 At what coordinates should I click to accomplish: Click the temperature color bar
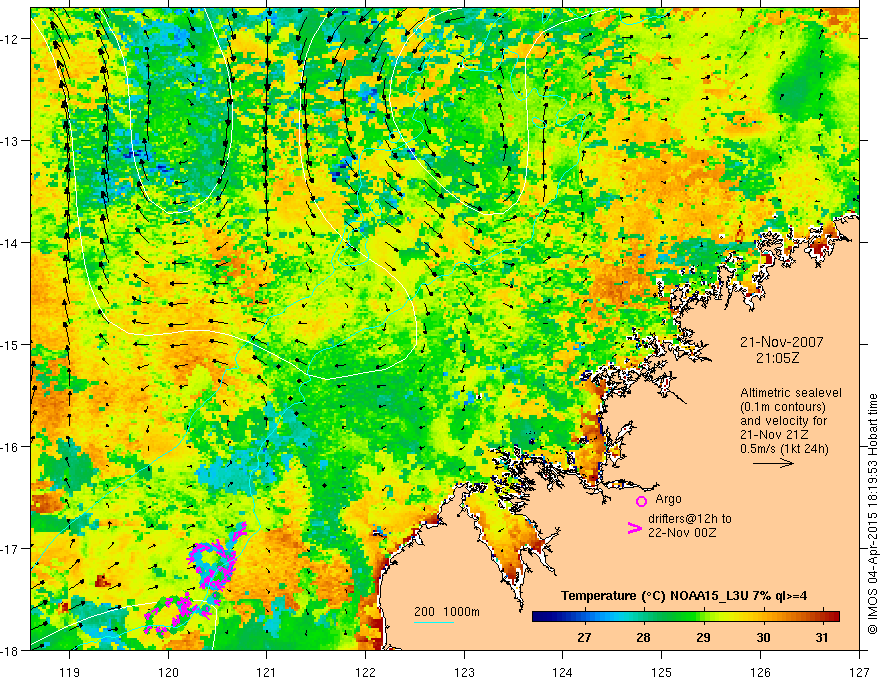tap(685, 617)
